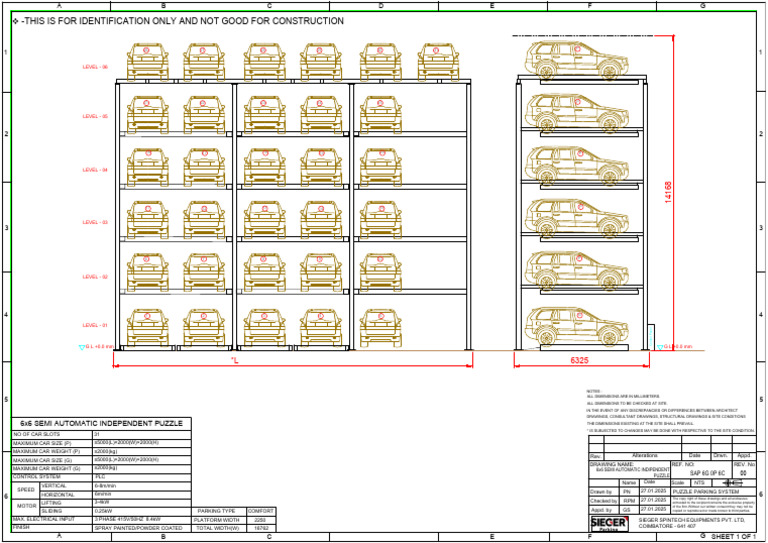
Task: Click the "MAXIMUM CAR WEIGHT (G)" cell
Action: point(52,469)
